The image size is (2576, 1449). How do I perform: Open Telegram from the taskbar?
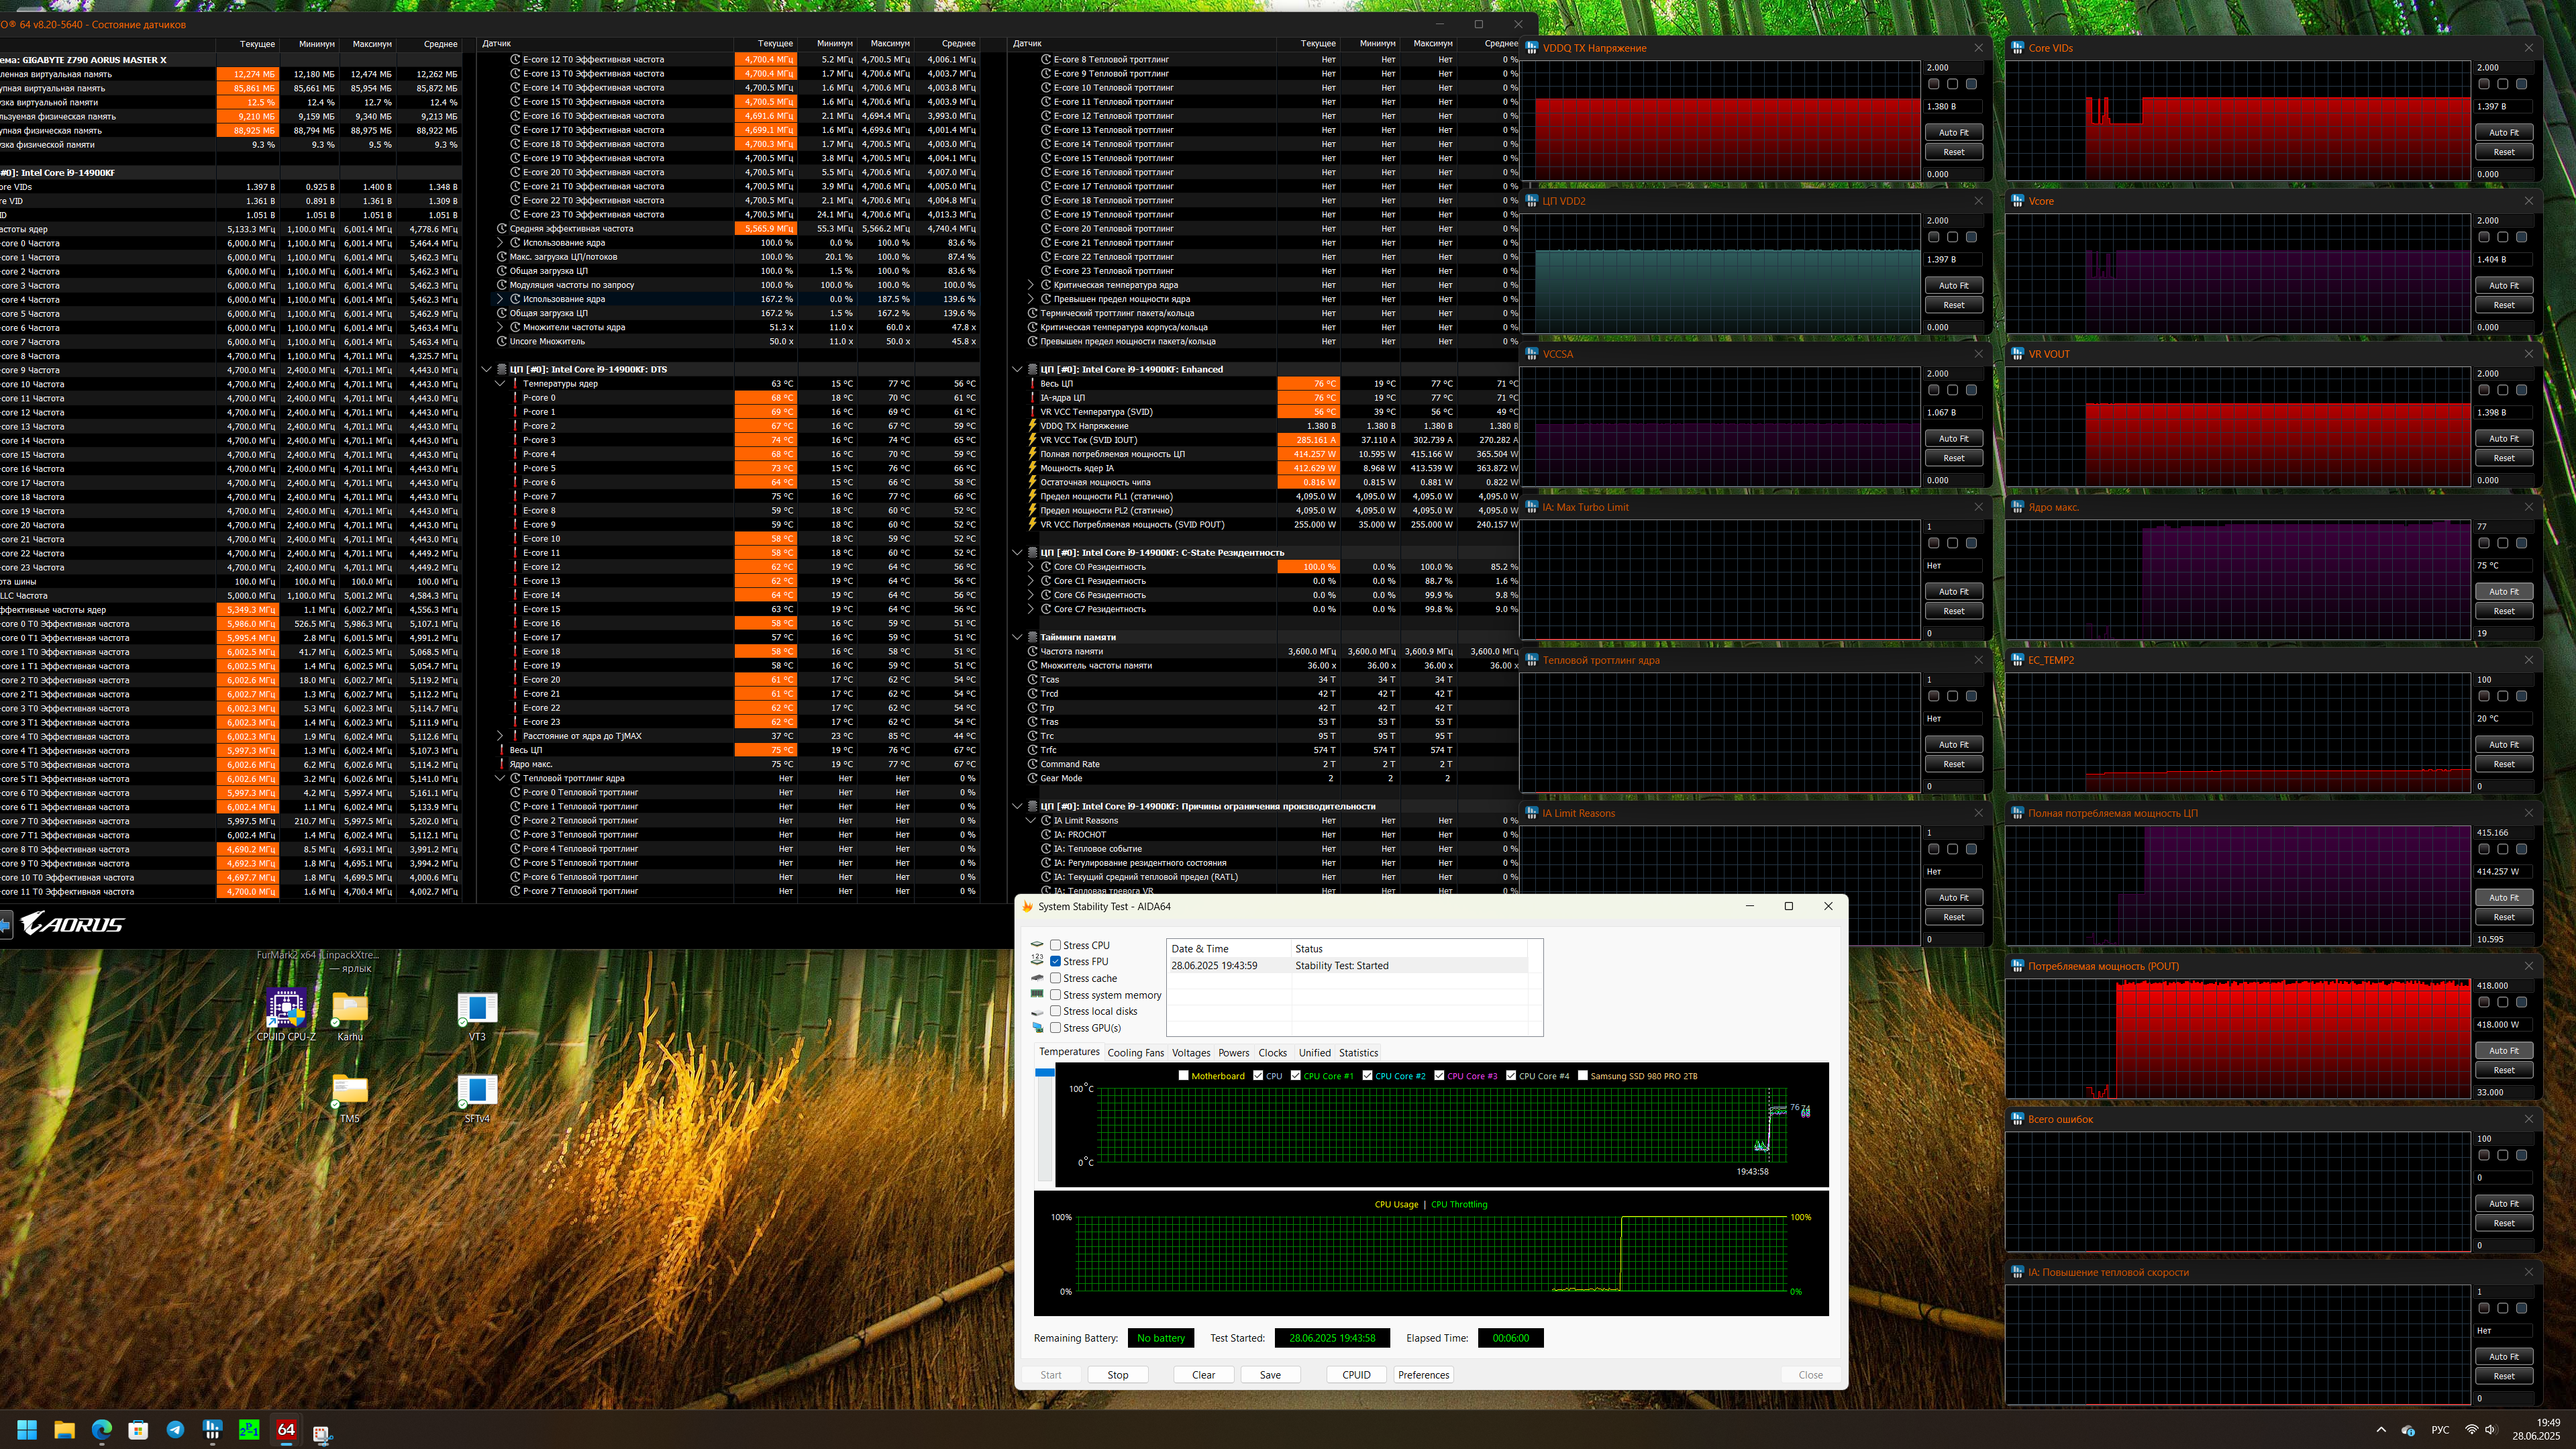click(x=175, y=1429)
